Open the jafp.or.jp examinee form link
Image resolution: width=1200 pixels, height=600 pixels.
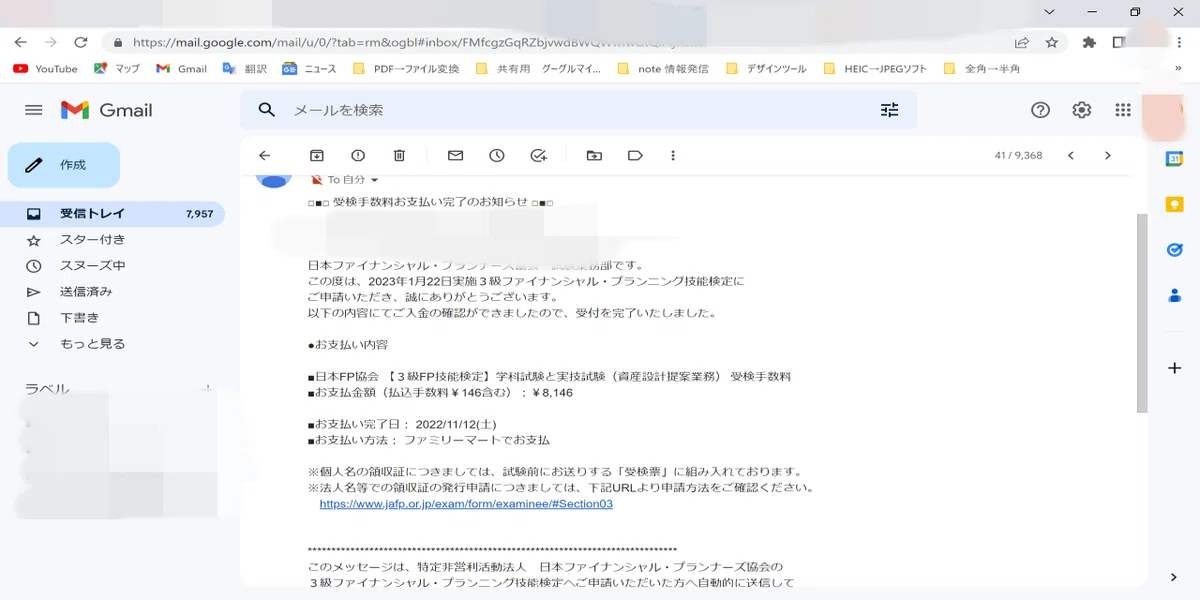[x=466, y=504]
